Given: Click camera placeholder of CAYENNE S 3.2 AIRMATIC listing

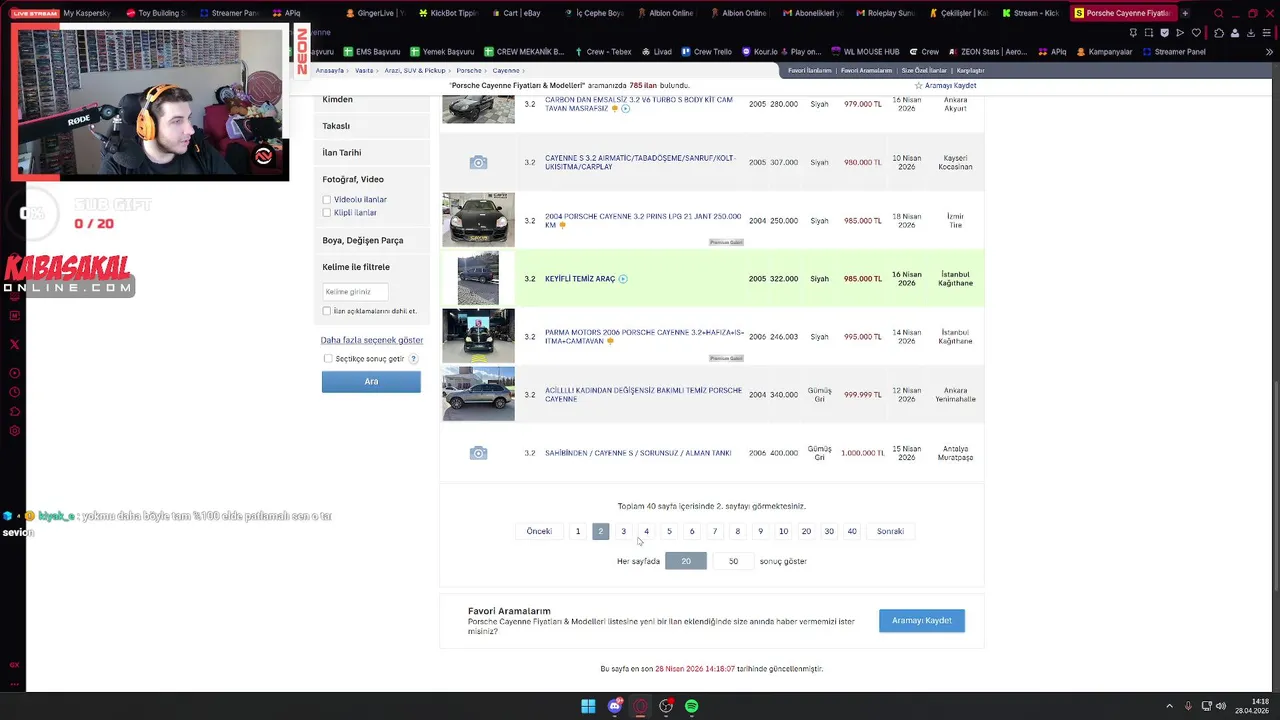Looking at the screenshot, I should tap(478, 162).
